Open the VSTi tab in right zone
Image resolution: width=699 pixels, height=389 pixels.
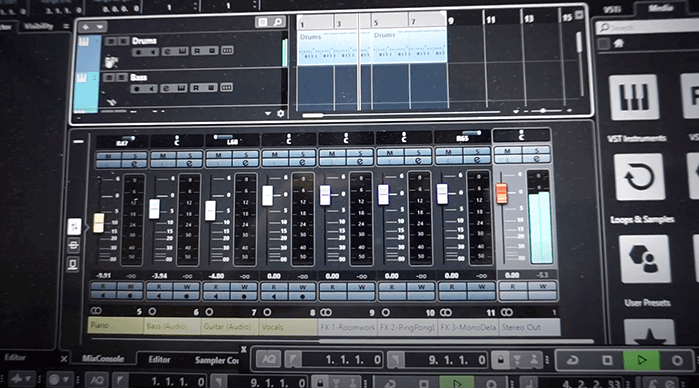pyautogui.click(x=612, y=9)
